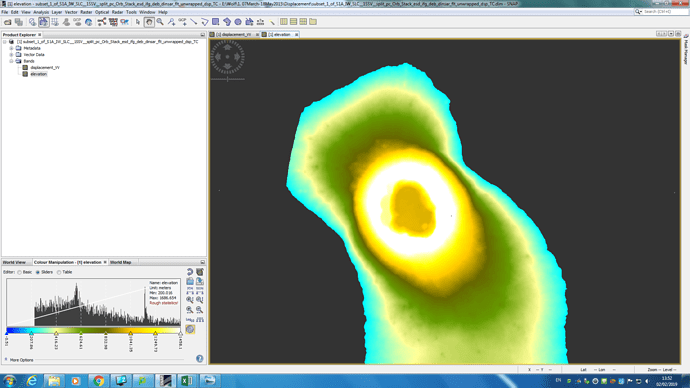Expand the Metadata tree node

coord(11,48)
